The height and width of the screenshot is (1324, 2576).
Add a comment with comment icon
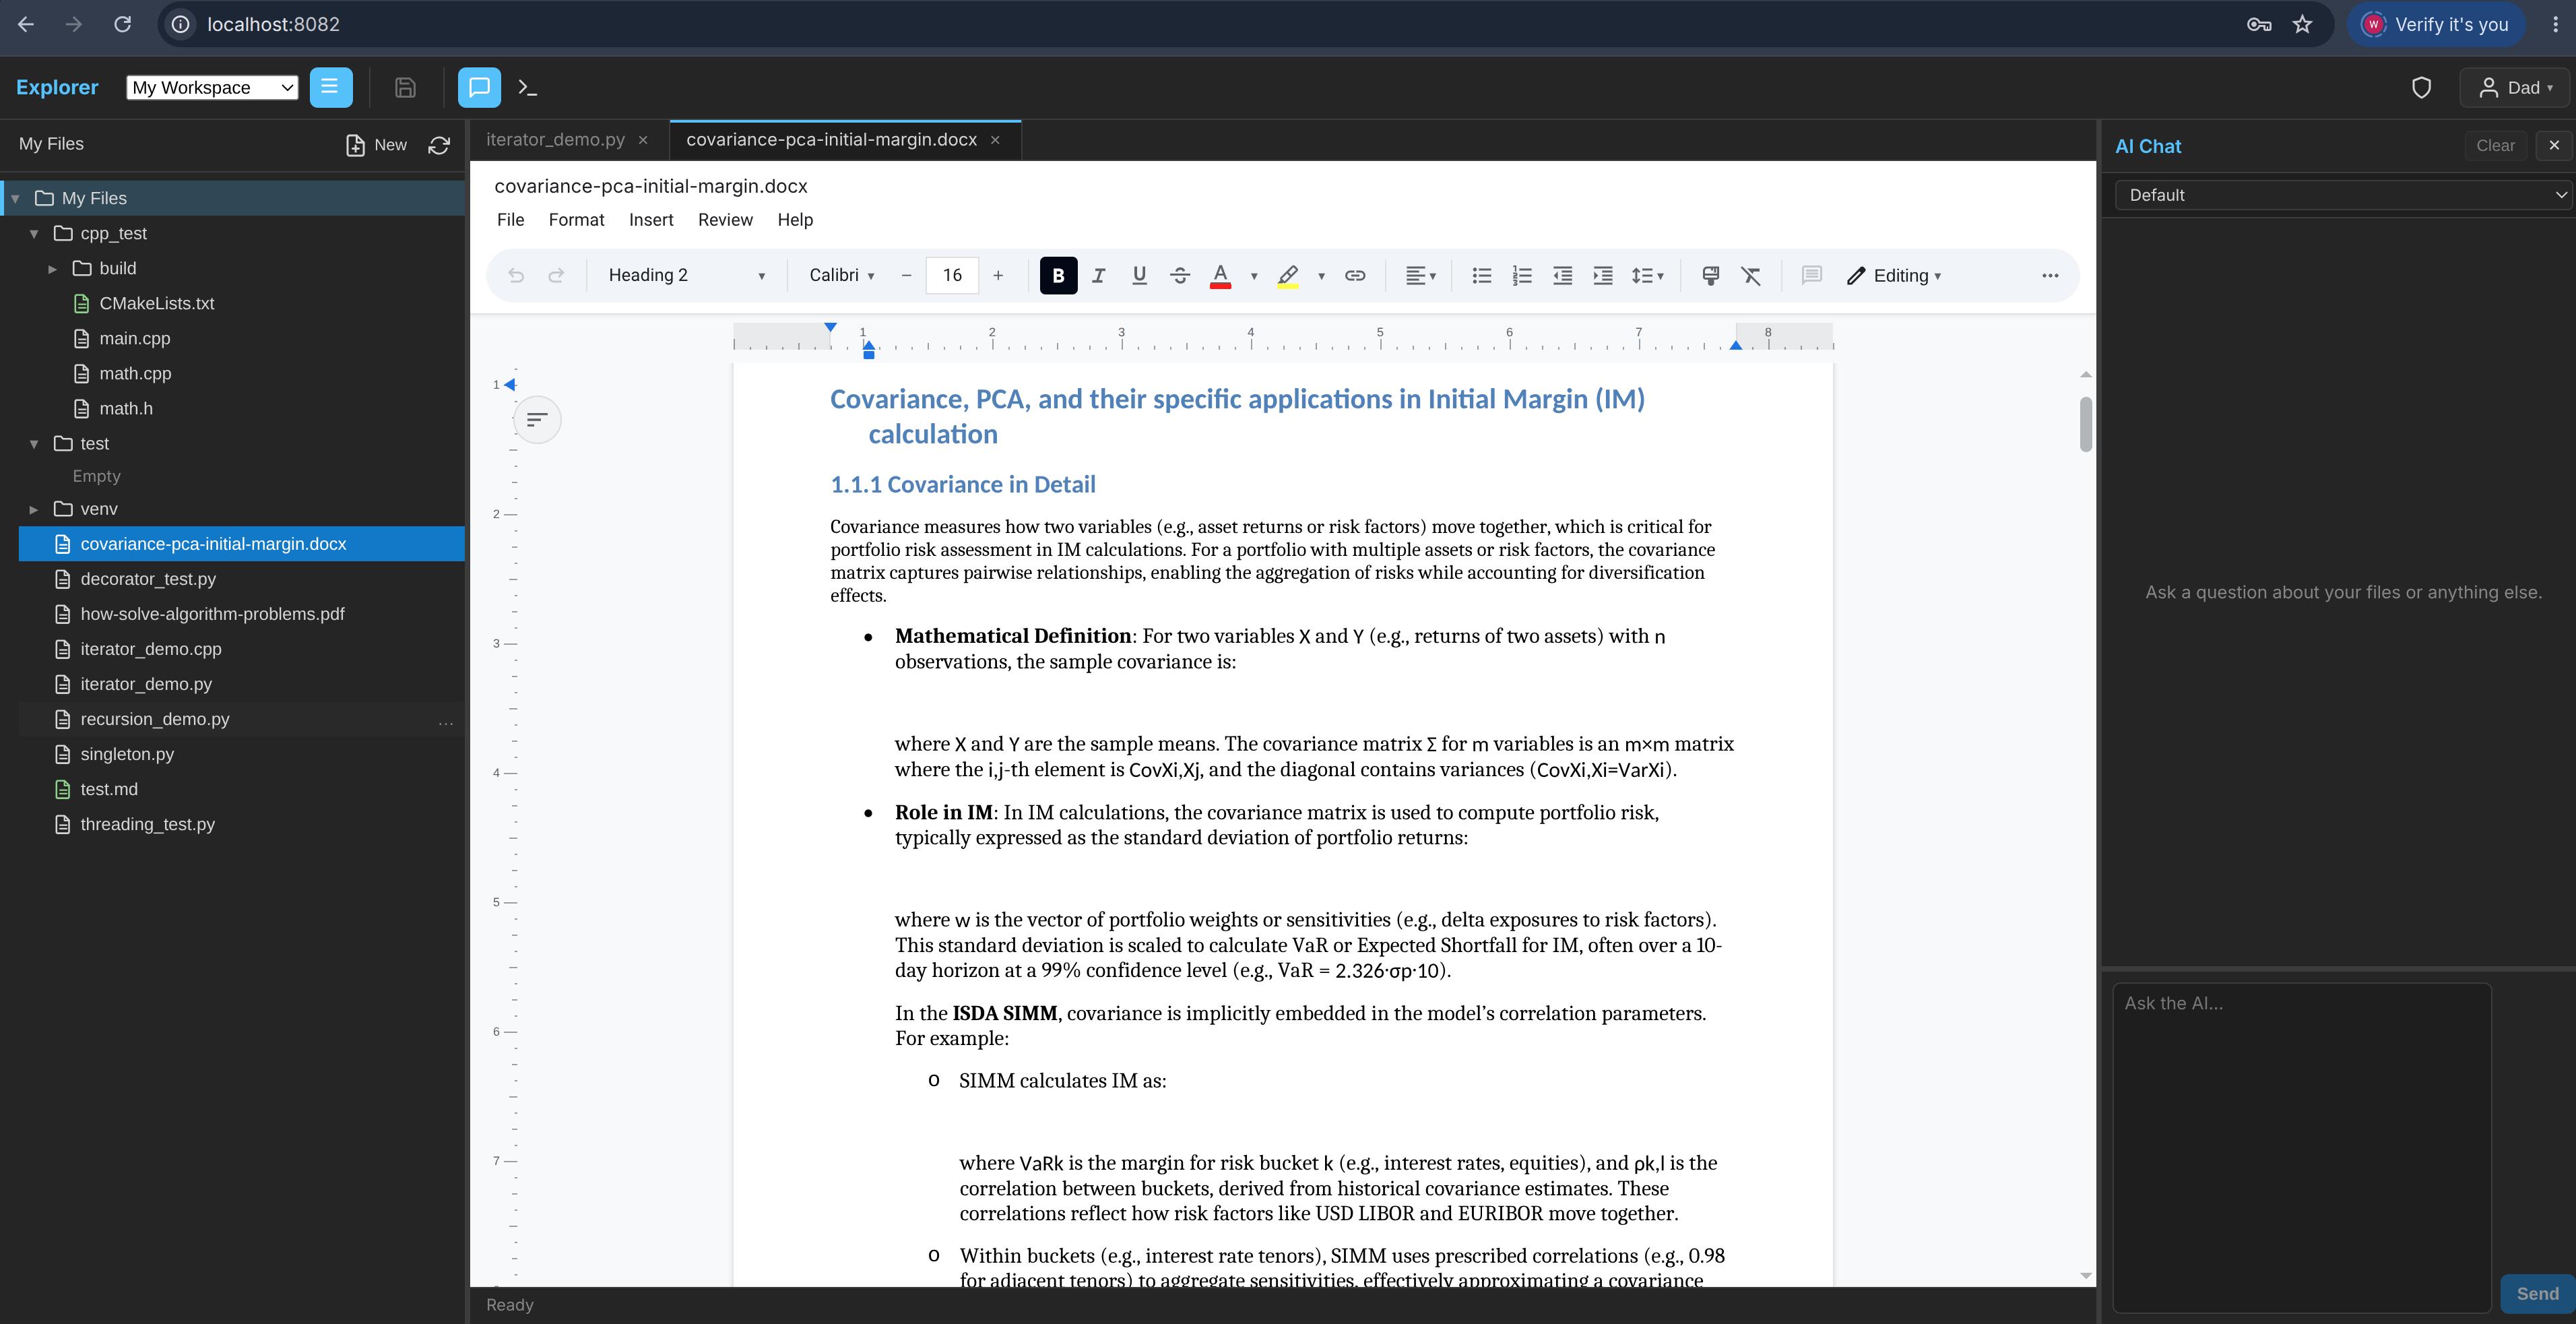tap(1811, 276)
